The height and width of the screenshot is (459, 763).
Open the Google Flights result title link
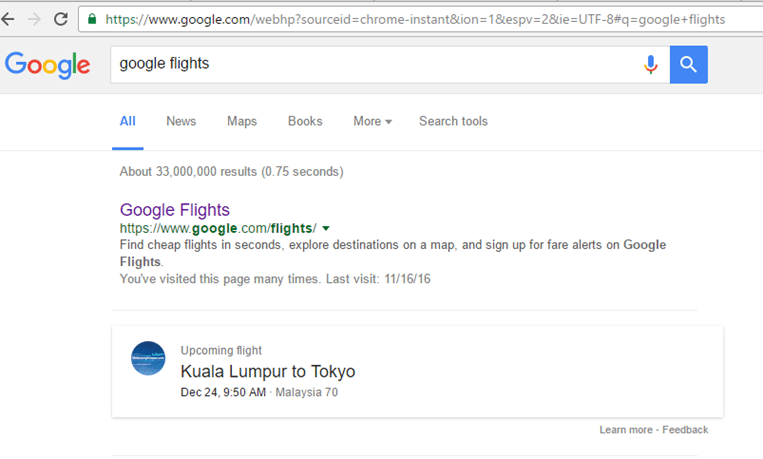[175, 210]
